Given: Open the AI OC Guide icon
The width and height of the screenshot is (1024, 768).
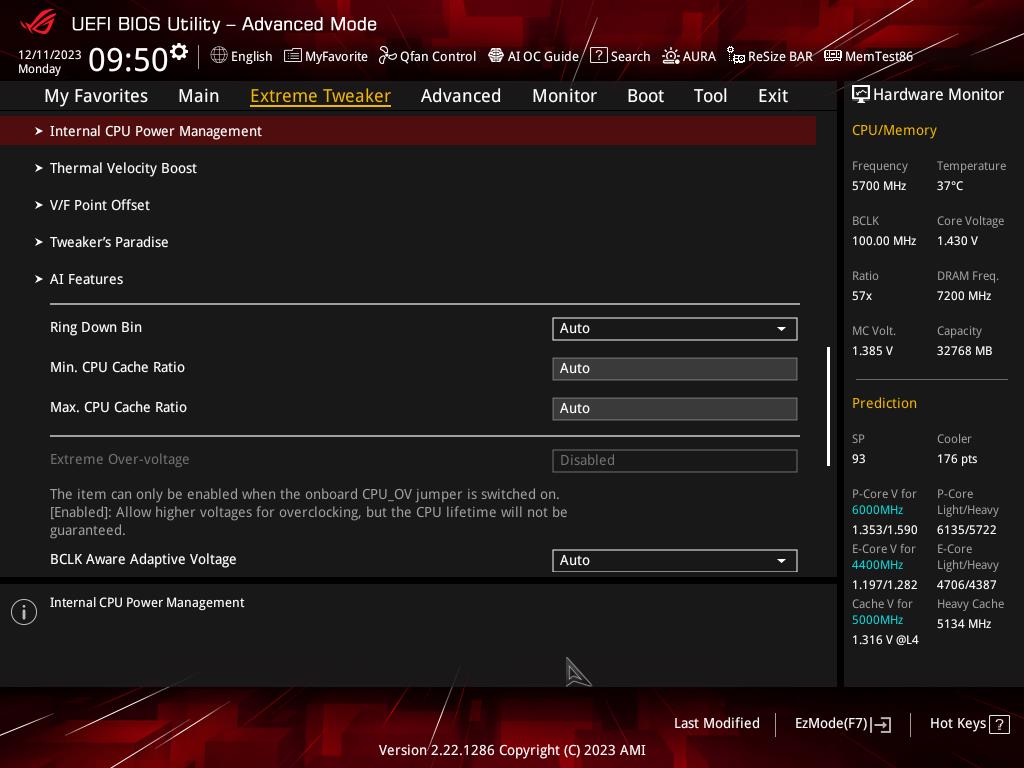Looking at the screenshot, I should point(496,56).
